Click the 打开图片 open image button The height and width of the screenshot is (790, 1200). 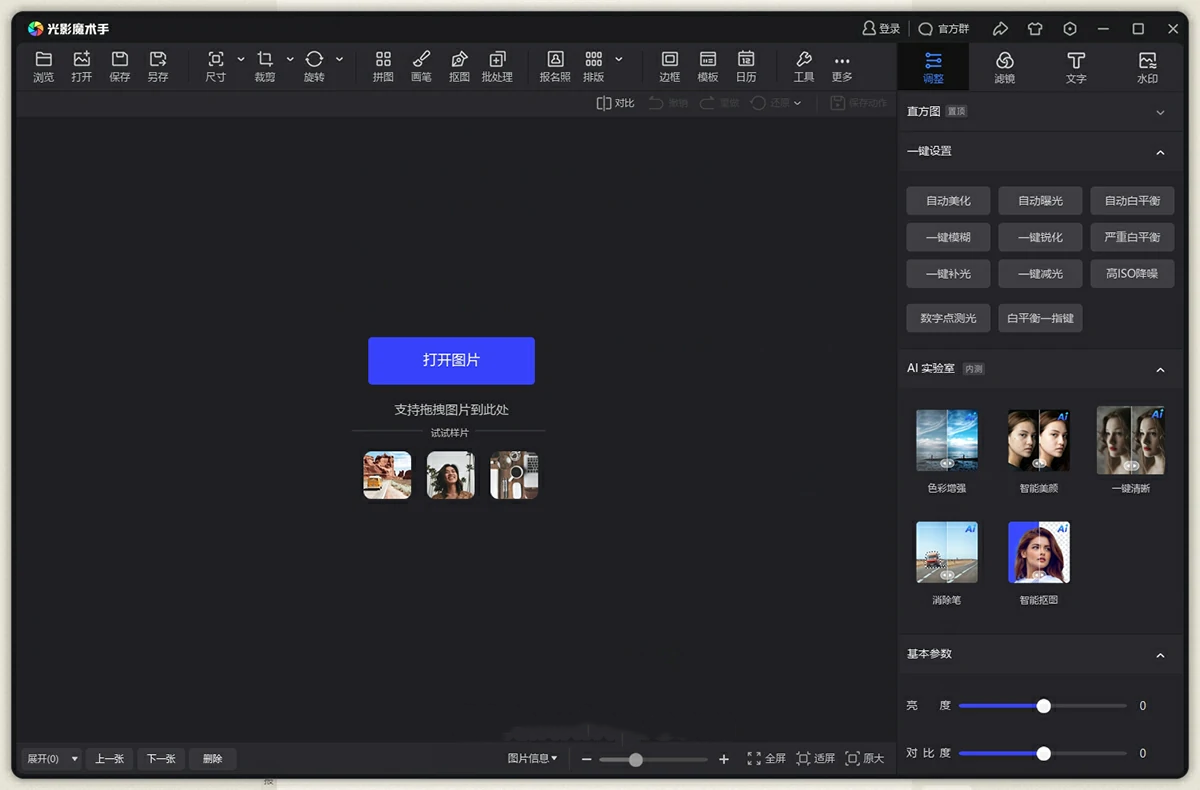[x=451, y=360]
